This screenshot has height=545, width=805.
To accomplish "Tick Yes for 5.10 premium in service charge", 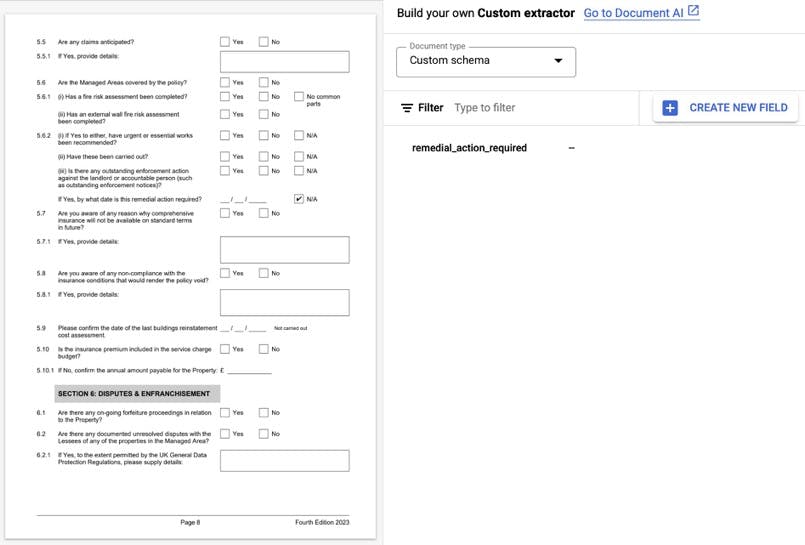I will pos(225,349).
